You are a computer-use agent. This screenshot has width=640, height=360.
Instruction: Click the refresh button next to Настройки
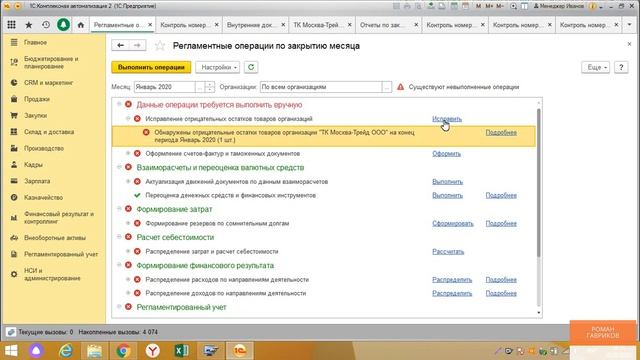point(251,67)
